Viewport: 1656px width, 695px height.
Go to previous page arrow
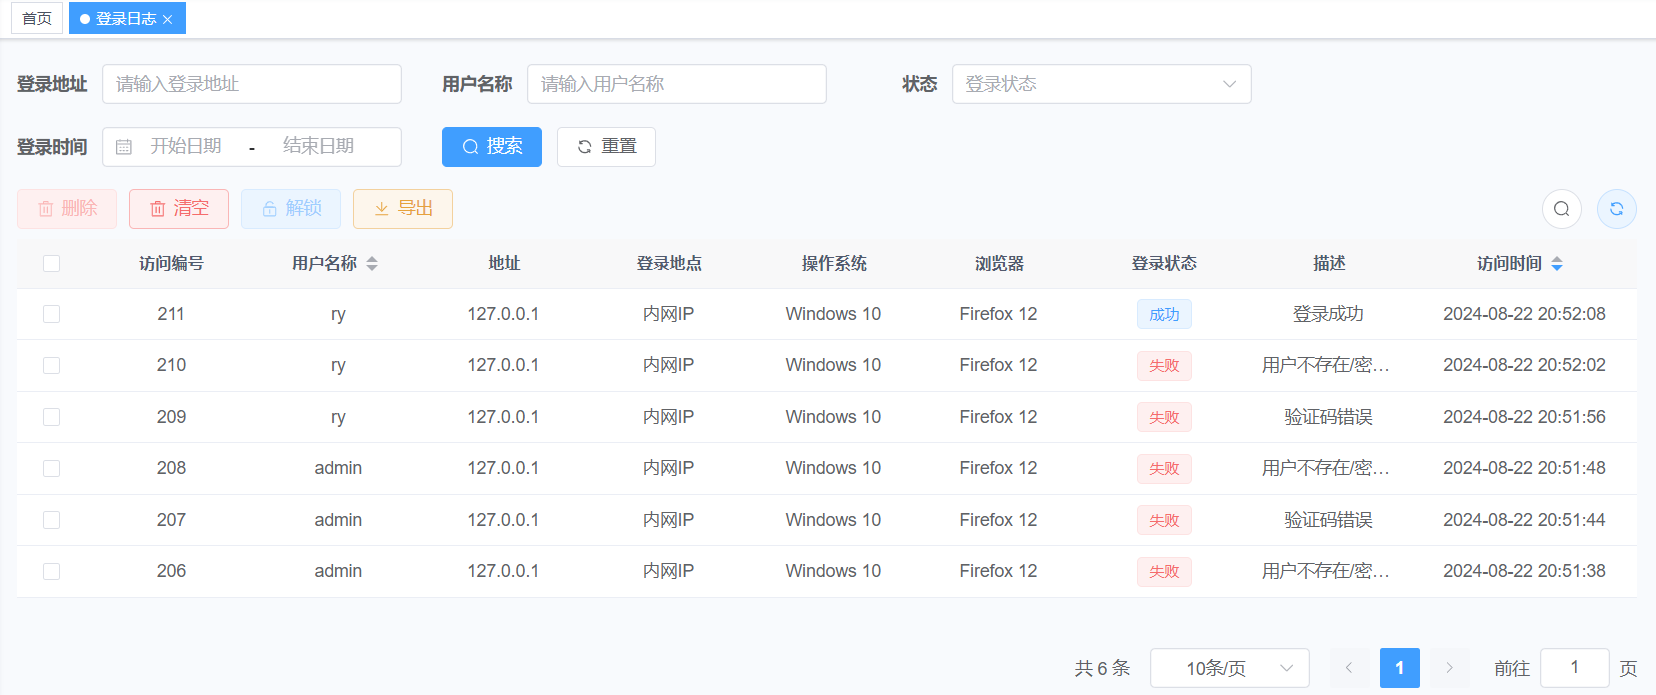(x=1349, y=668)
